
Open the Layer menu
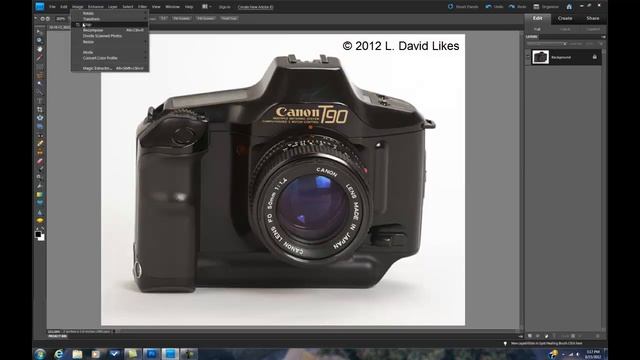click(x=113, y=7)
